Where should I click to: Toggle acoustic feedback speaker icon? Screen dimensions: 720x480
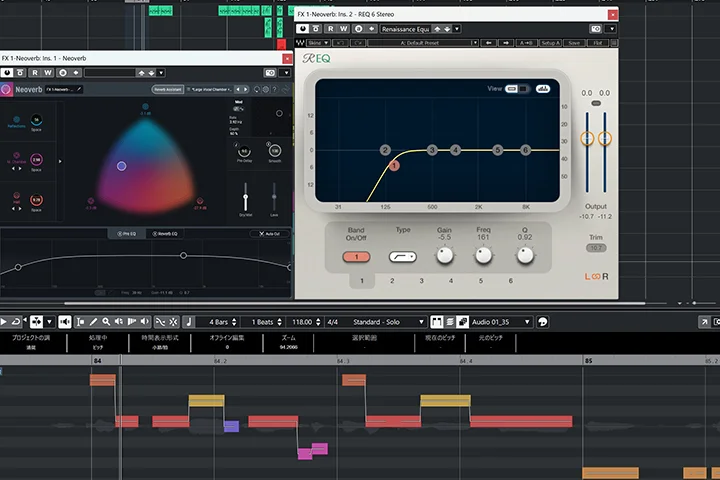point(65,322)
